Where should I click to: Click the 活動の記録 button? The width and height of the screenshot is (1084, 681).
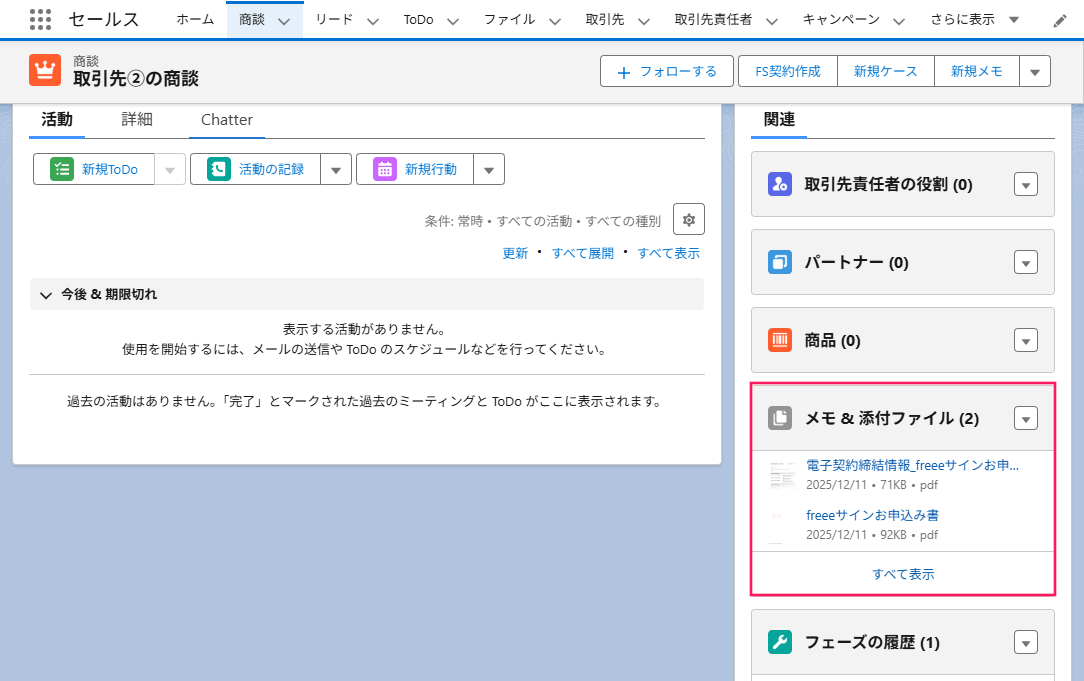coord(255,169)
